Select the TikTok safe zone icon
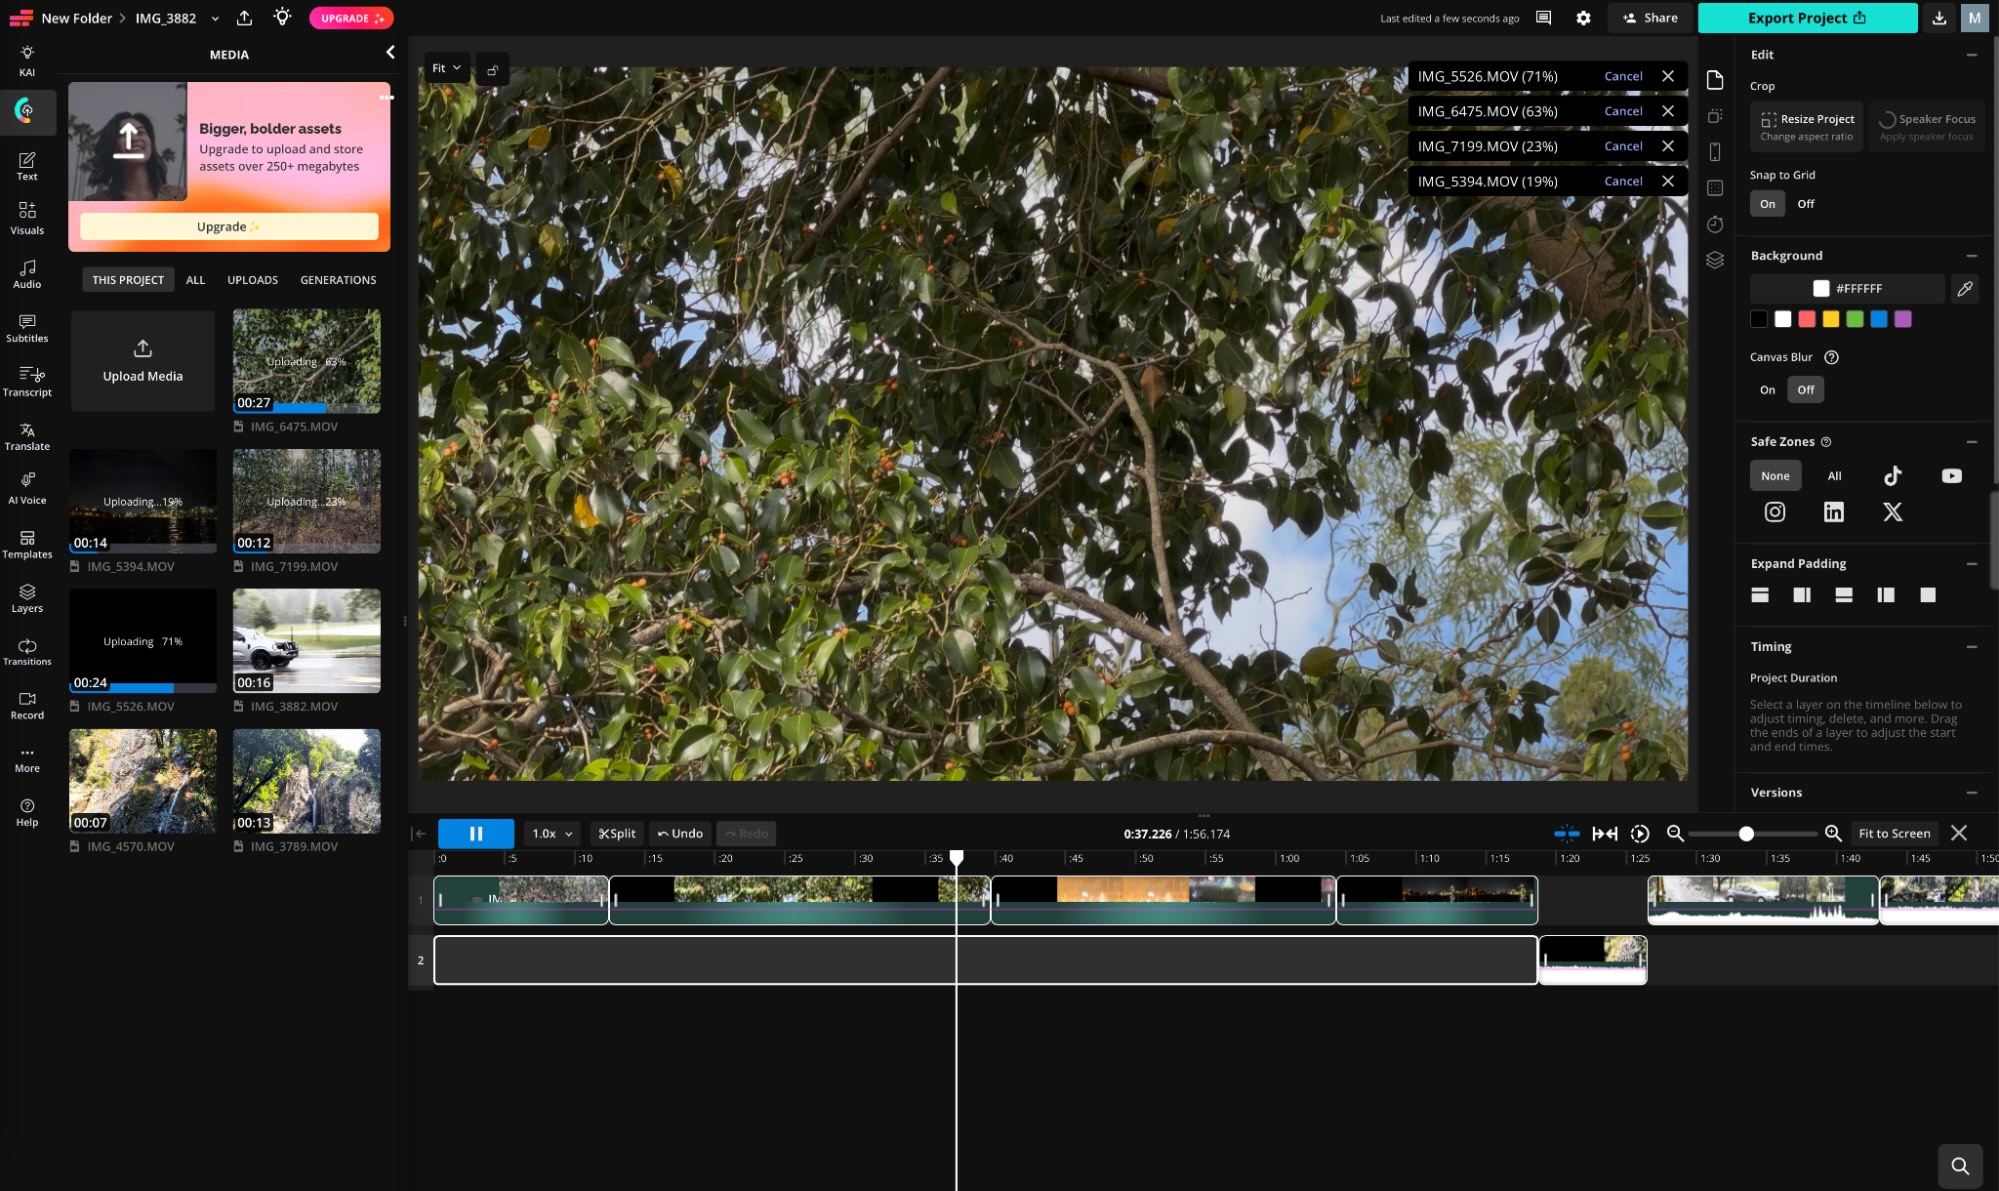 click(1892, 476)
